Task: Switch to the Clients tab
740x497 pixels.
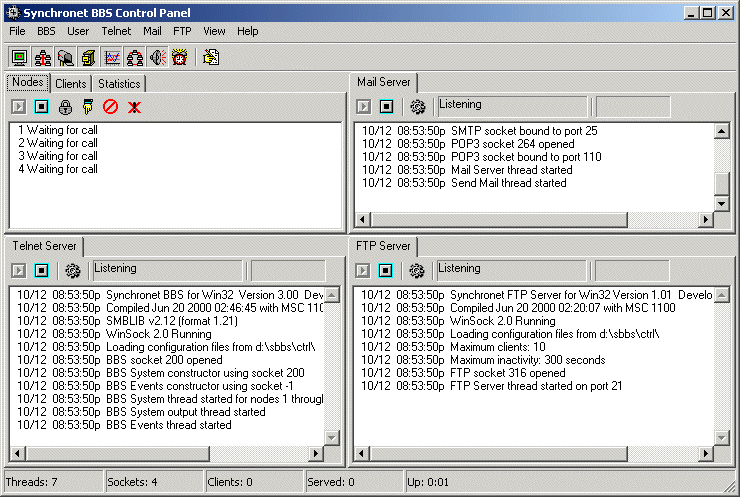Action: tap(71, 84)
